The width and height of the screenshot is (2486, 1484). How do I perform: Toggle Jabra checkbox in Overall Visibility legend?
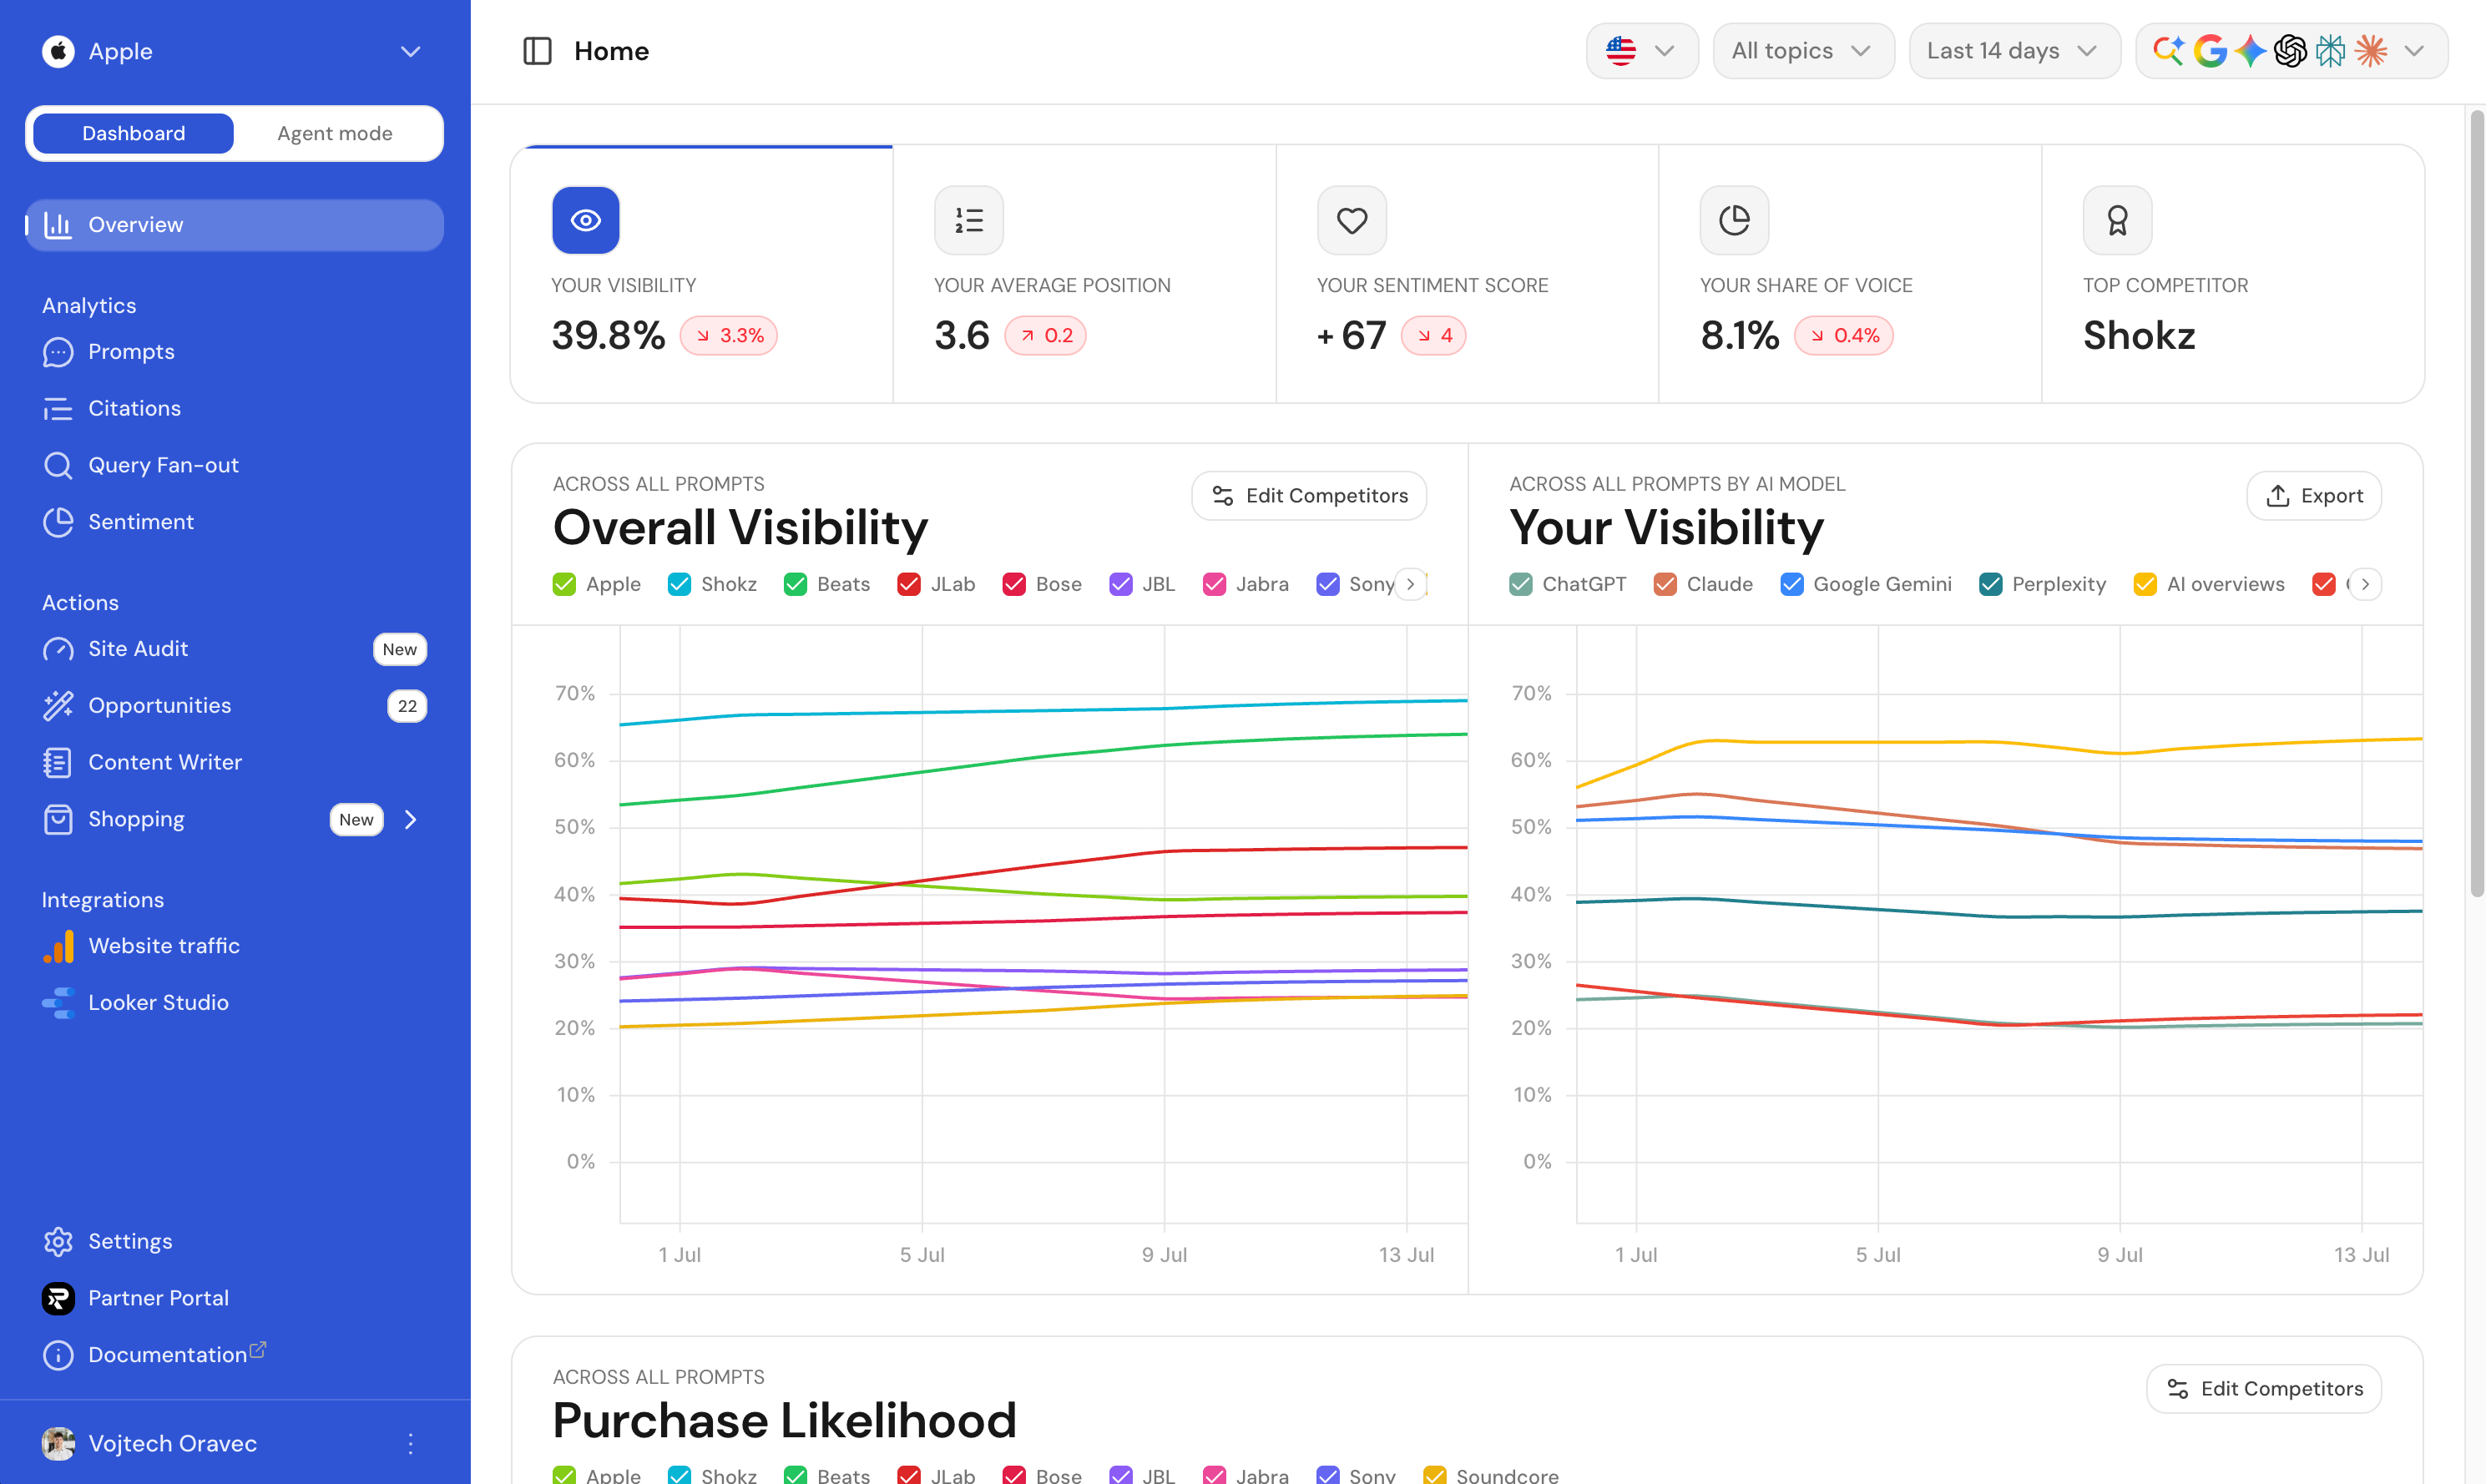1214,584
